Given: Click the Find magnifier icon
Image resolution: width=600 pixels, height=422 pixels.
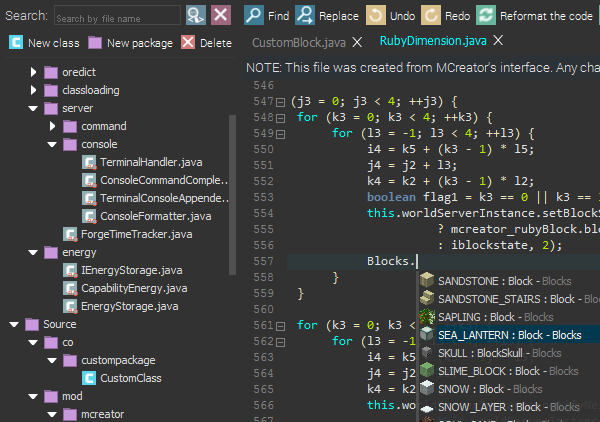Looking at the screenshot, I should pyautogui.click(x=254, y=15).
